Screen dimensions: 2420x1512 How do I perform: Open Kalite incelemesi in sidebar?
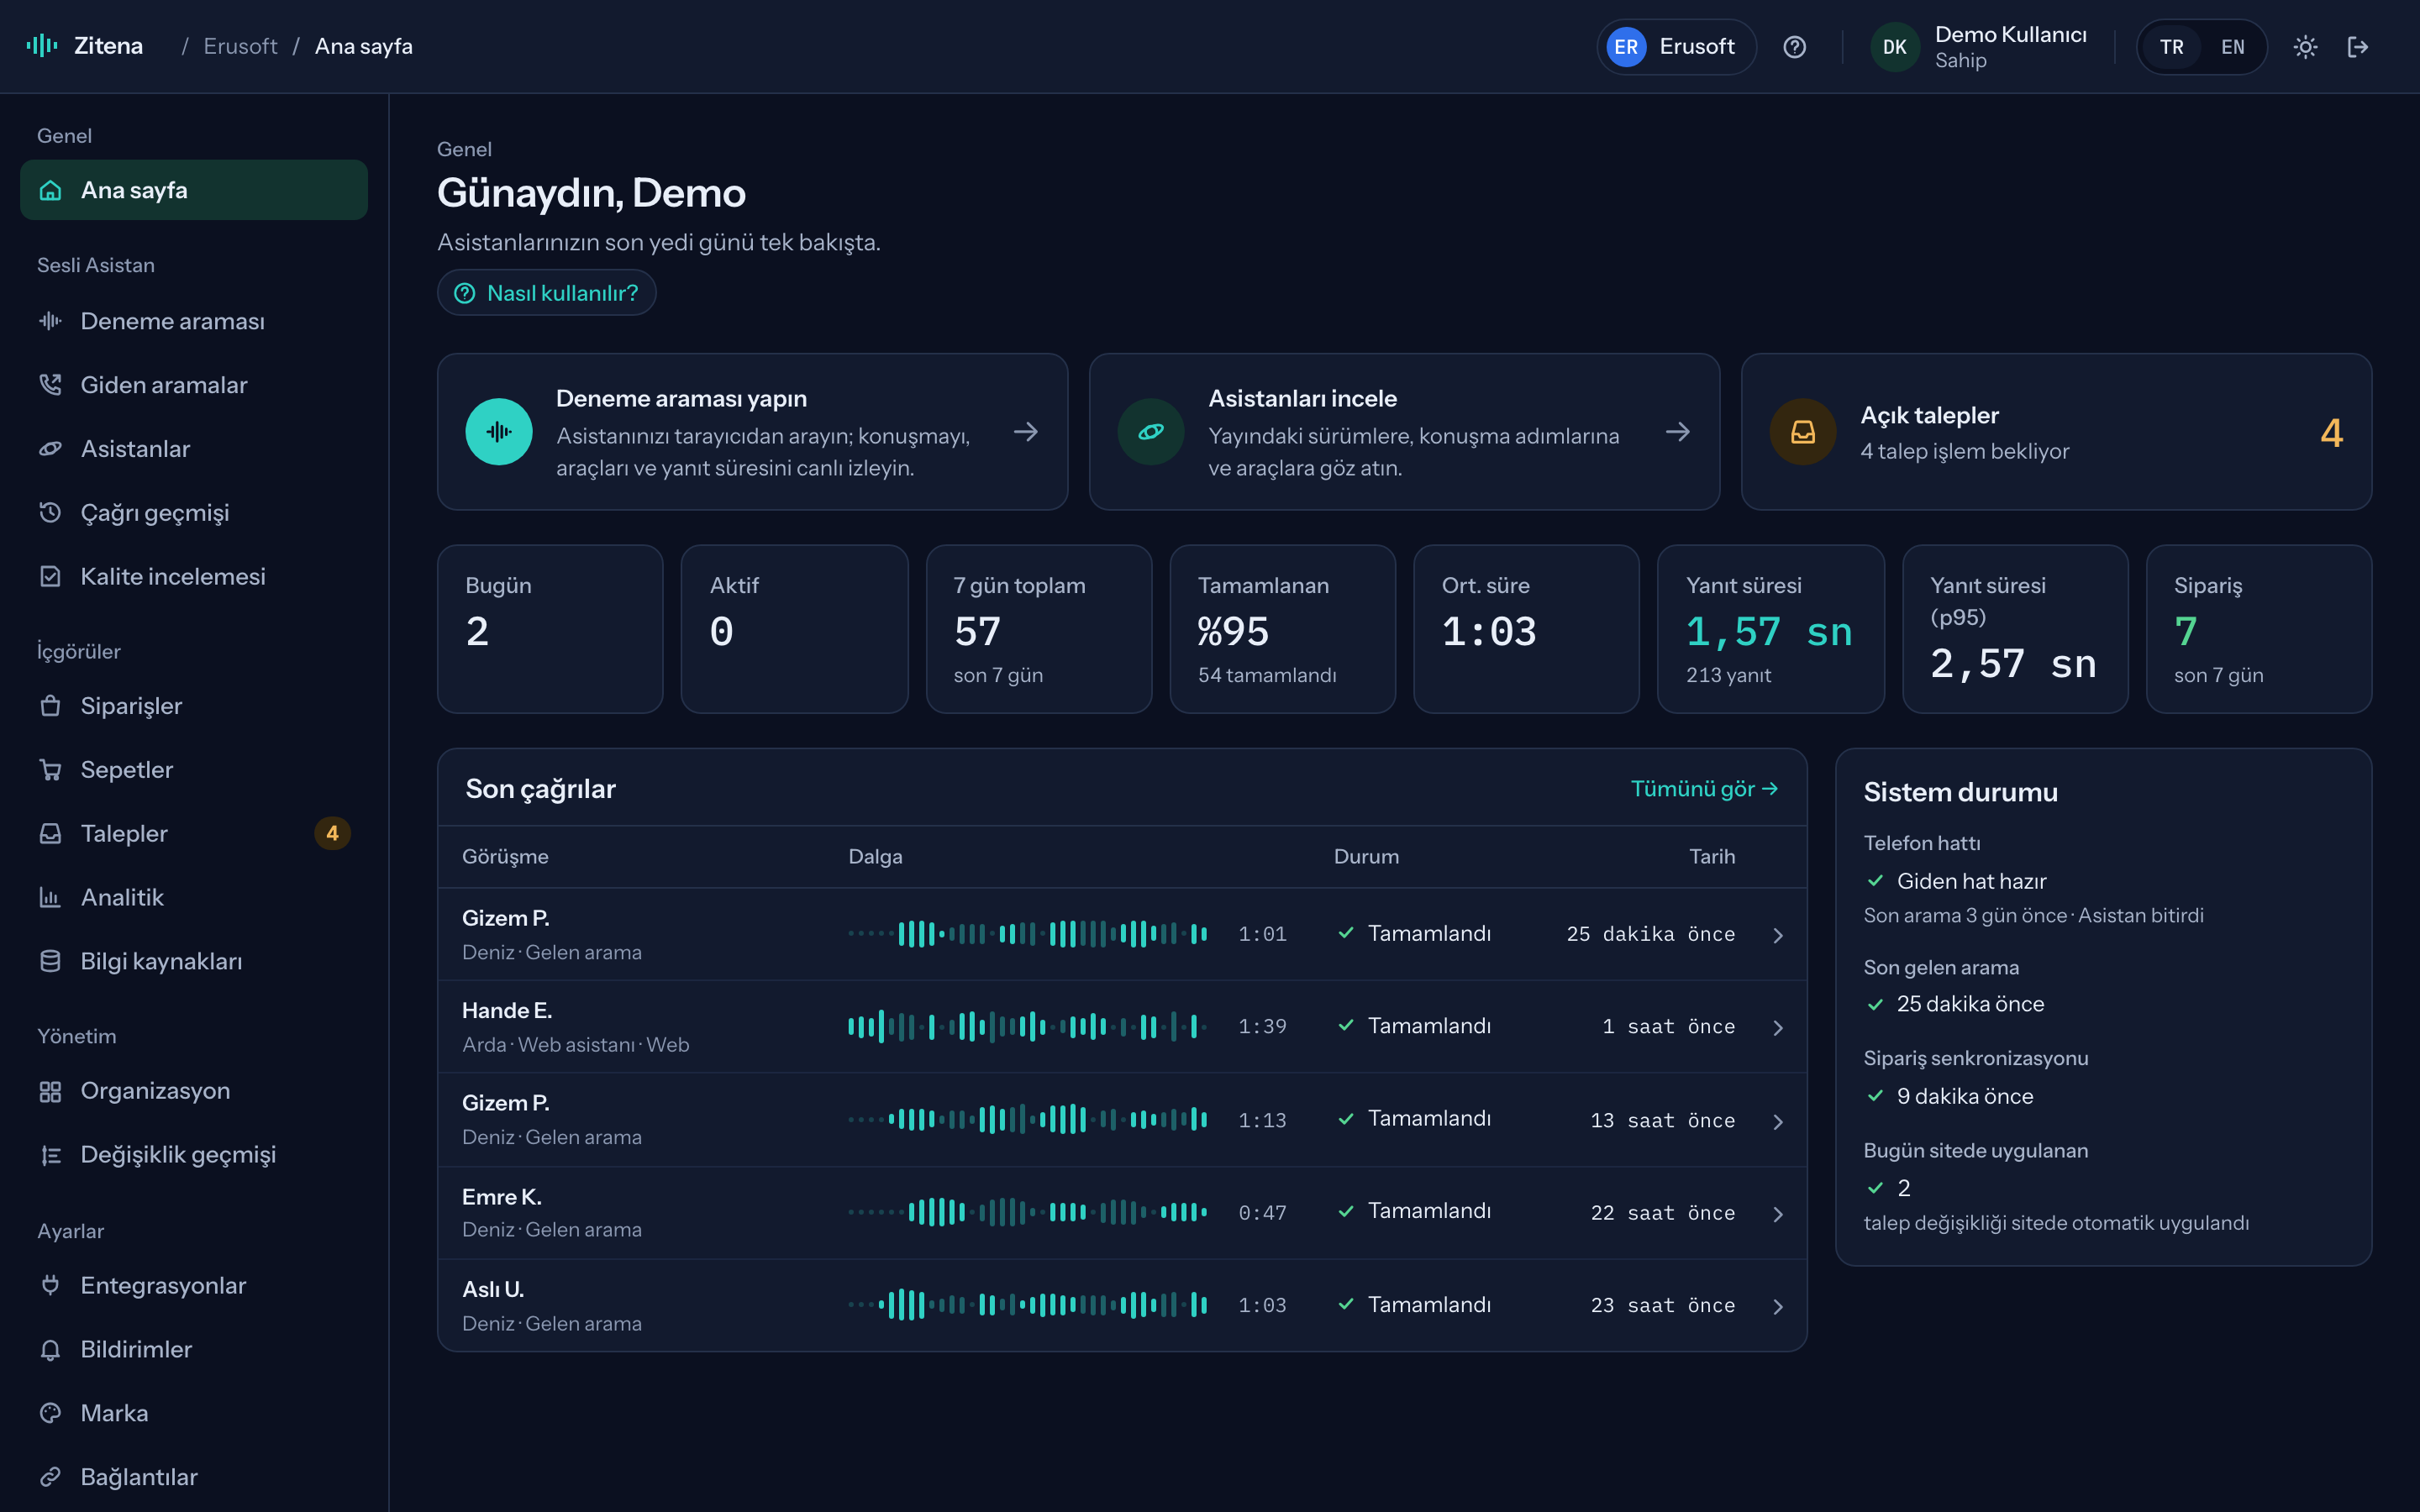[194, 577]
